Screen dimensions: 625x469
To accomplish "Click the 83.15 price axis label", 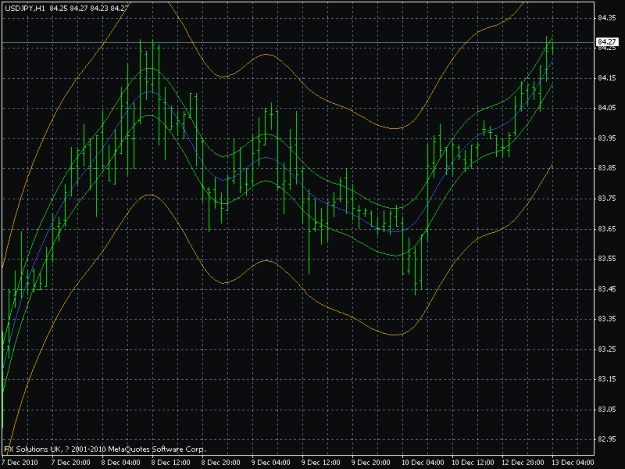I will (607, 379).
